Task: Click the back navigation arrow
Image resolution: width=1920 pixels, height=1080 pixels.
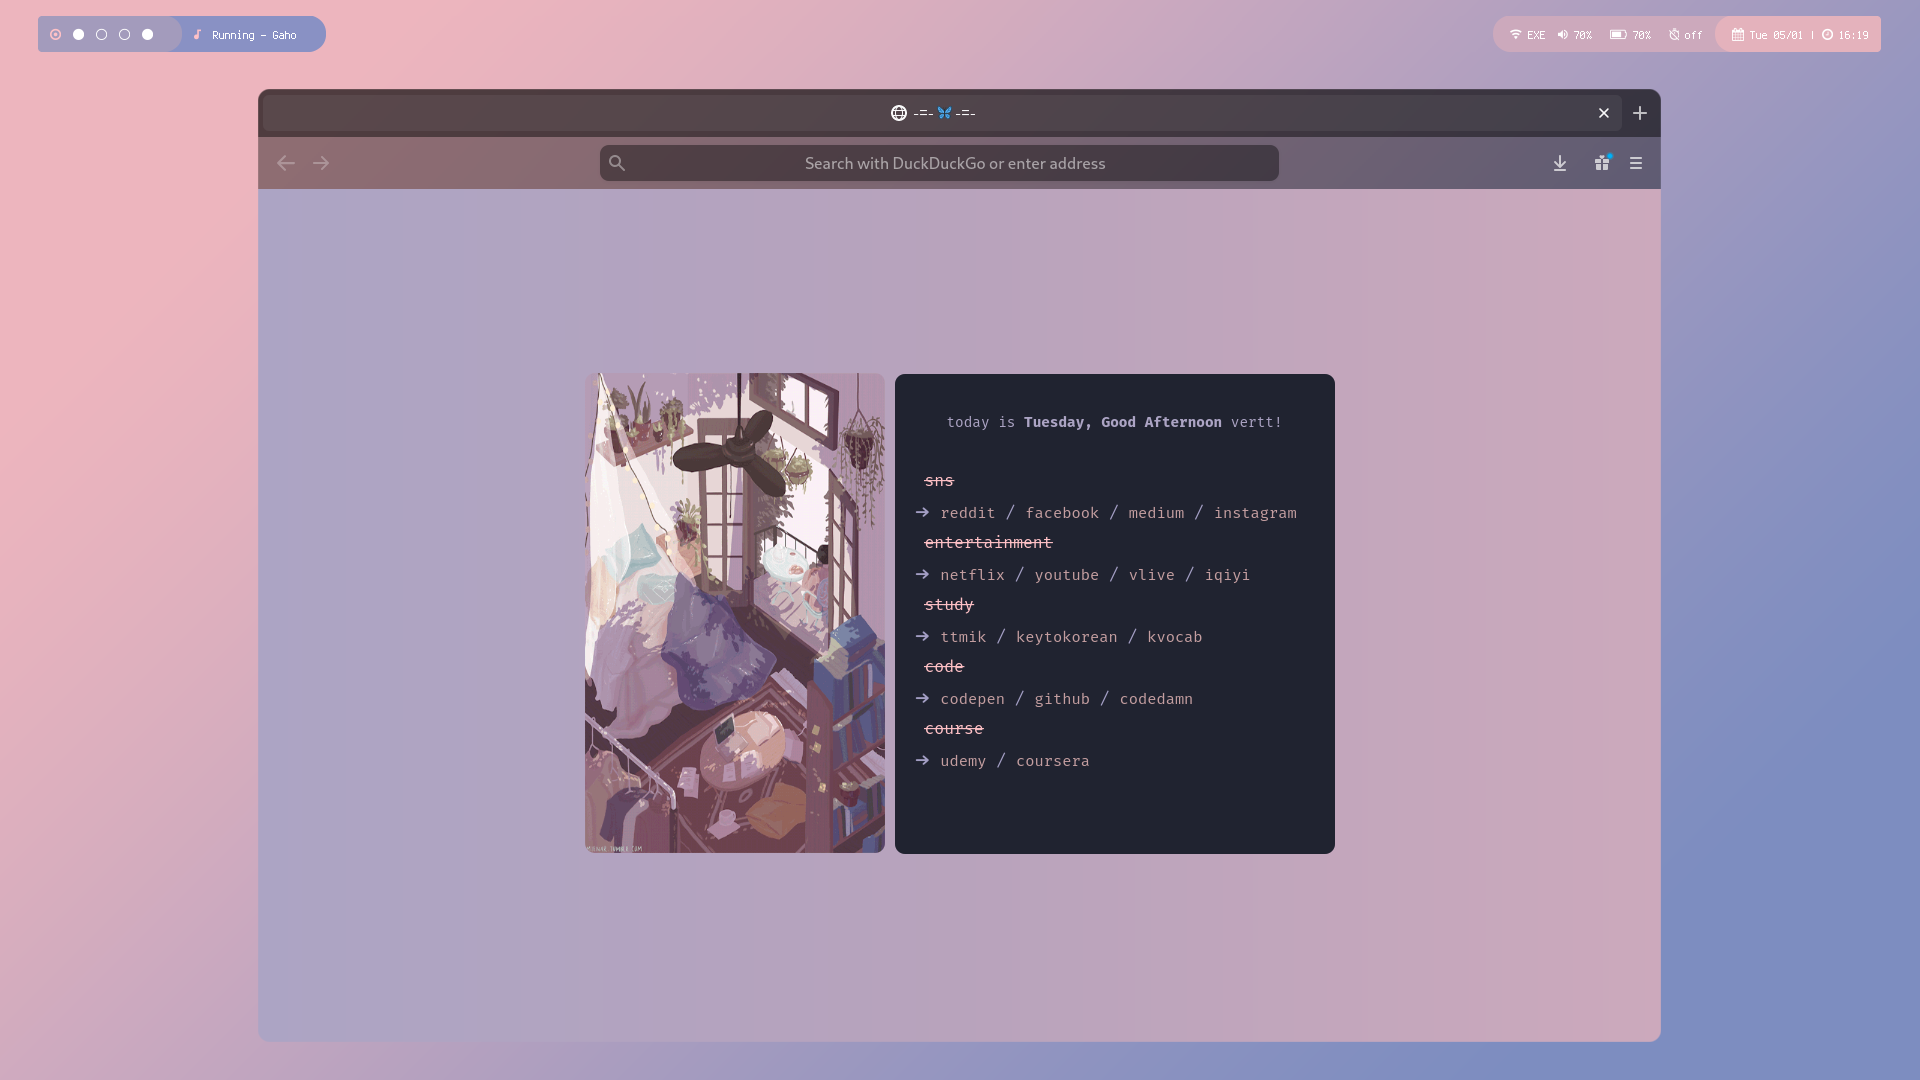Action: [286, 163]
